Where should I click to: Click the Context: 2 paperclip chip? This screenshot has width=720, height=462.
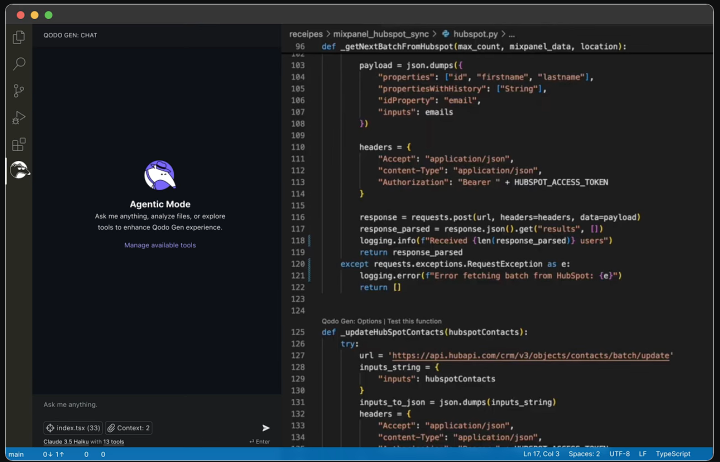pos(129,428)
